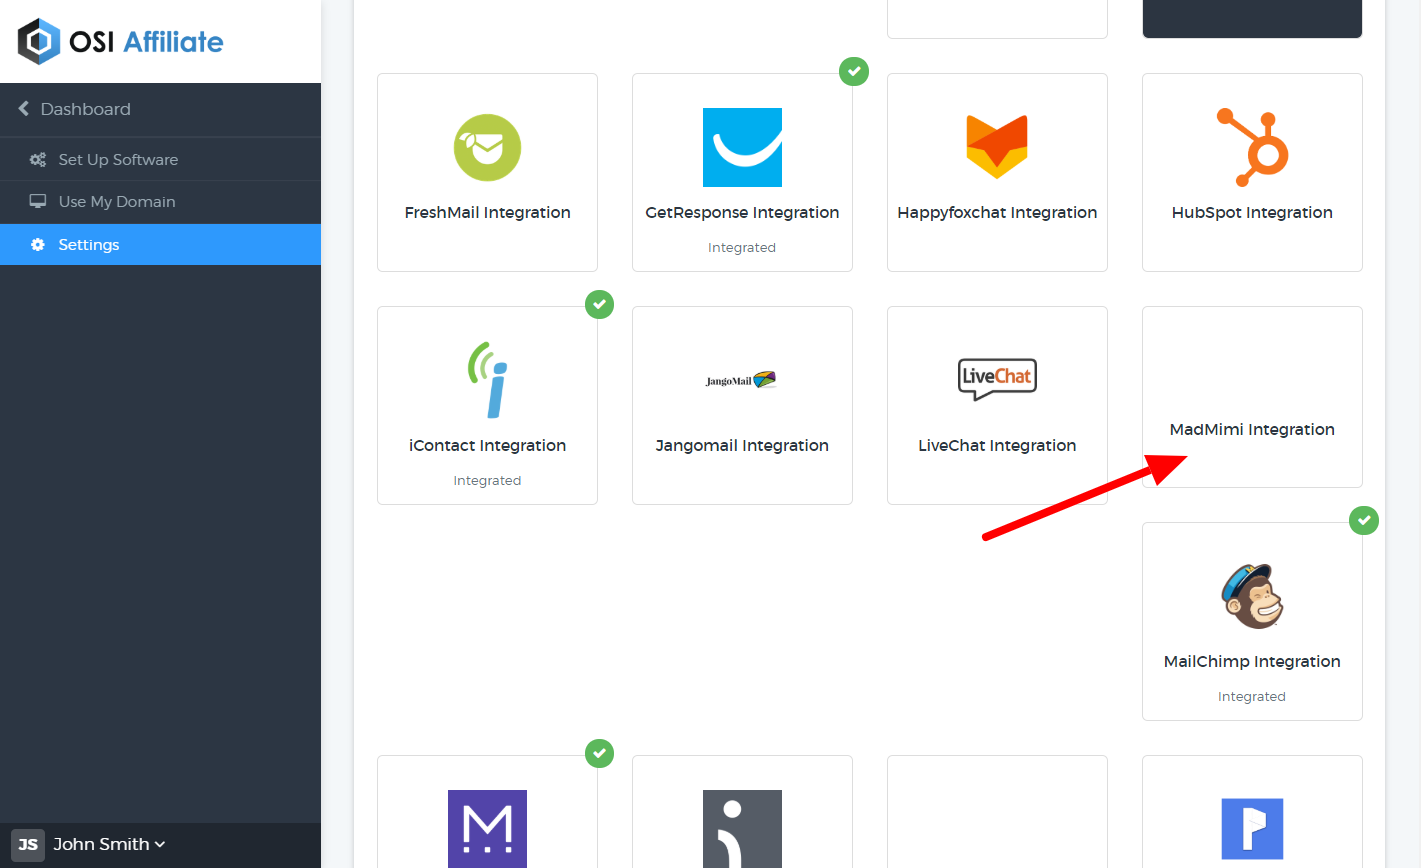Click the MailChimp monkey logo

[x=1252, y=596]
